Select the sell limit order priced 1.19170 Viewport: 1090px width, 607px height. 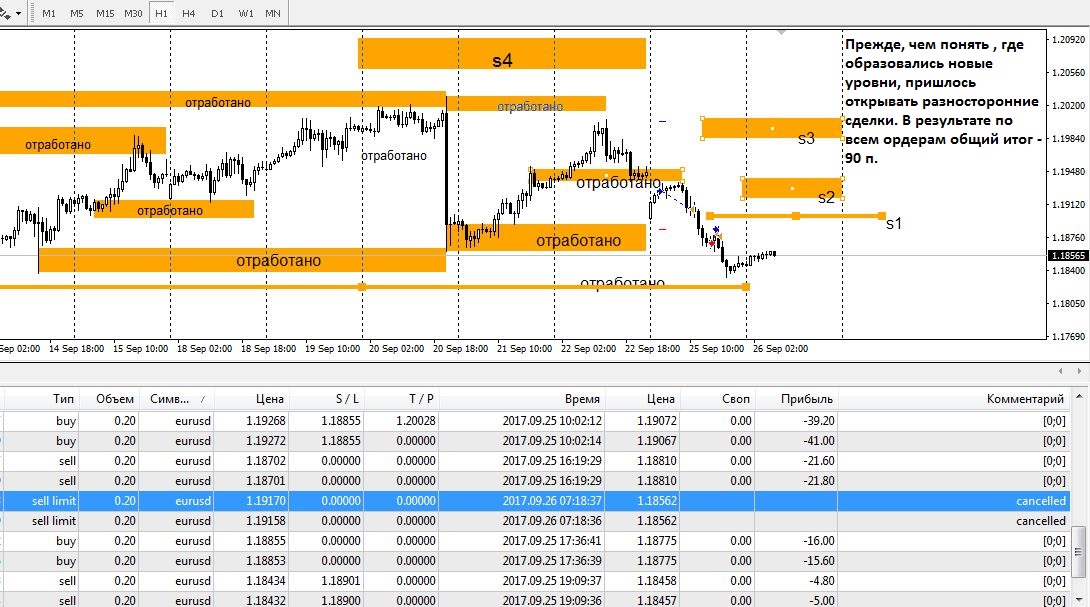tap(535, 501)
